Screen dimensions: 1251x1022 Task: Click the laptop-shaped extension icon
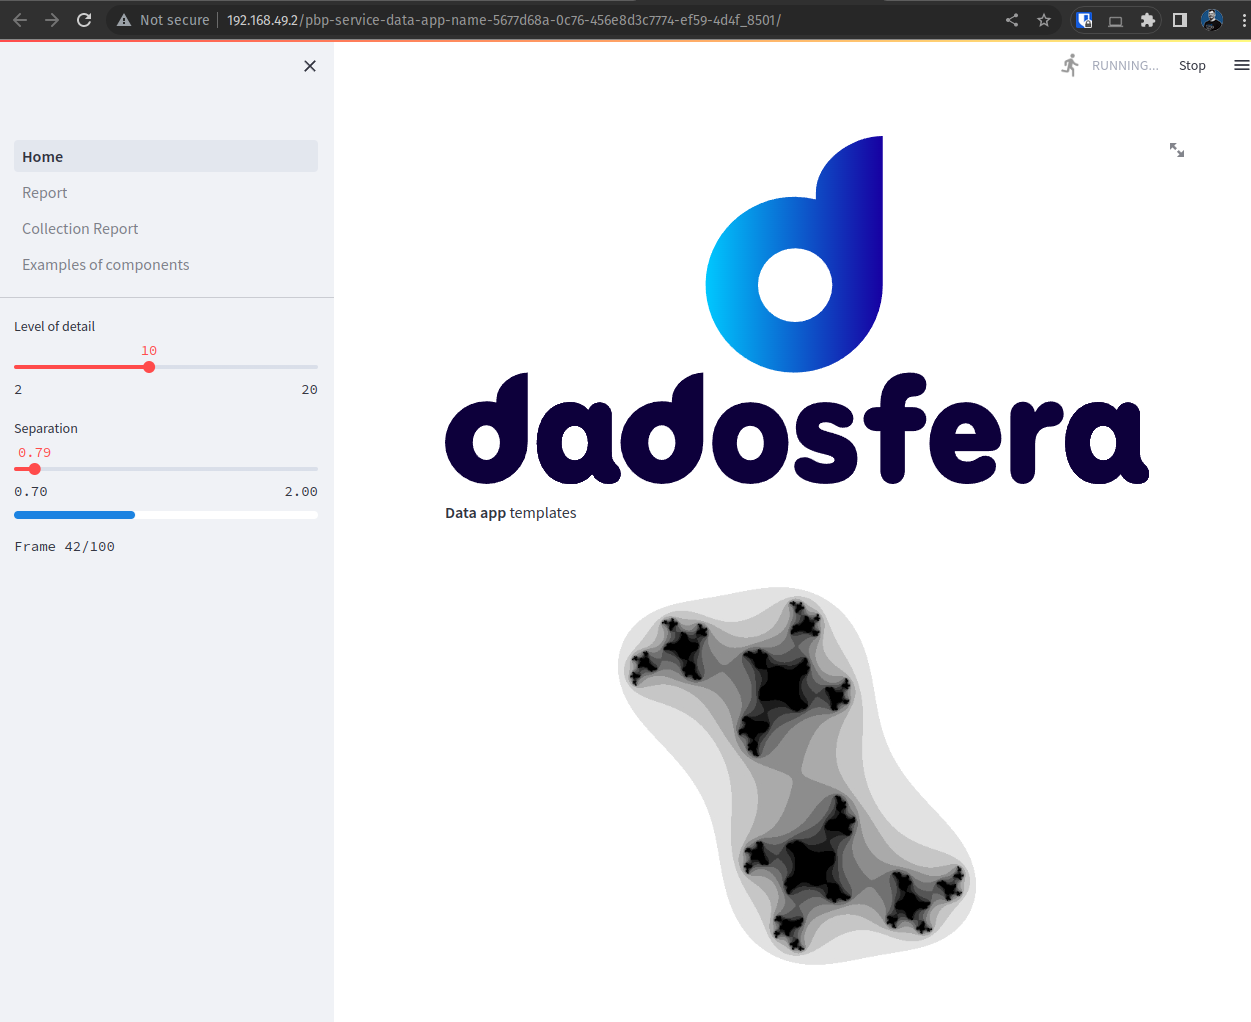(1116, 20)
